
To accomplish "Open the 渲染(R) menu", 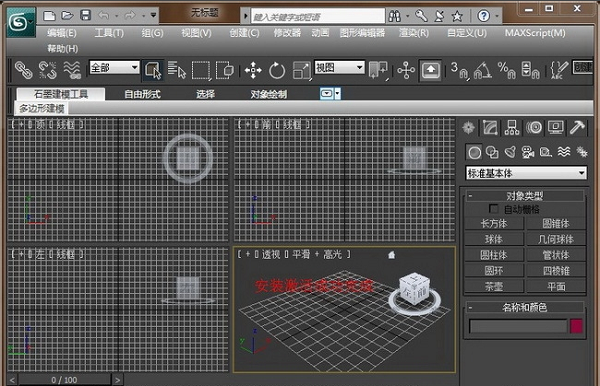I will 414,33.
